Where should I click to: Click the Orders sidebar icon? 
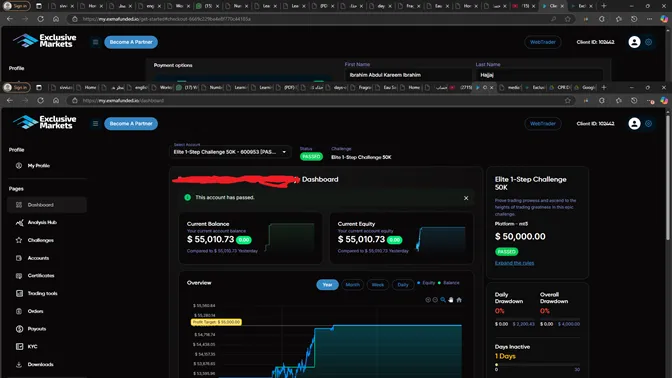click(19, 311)
